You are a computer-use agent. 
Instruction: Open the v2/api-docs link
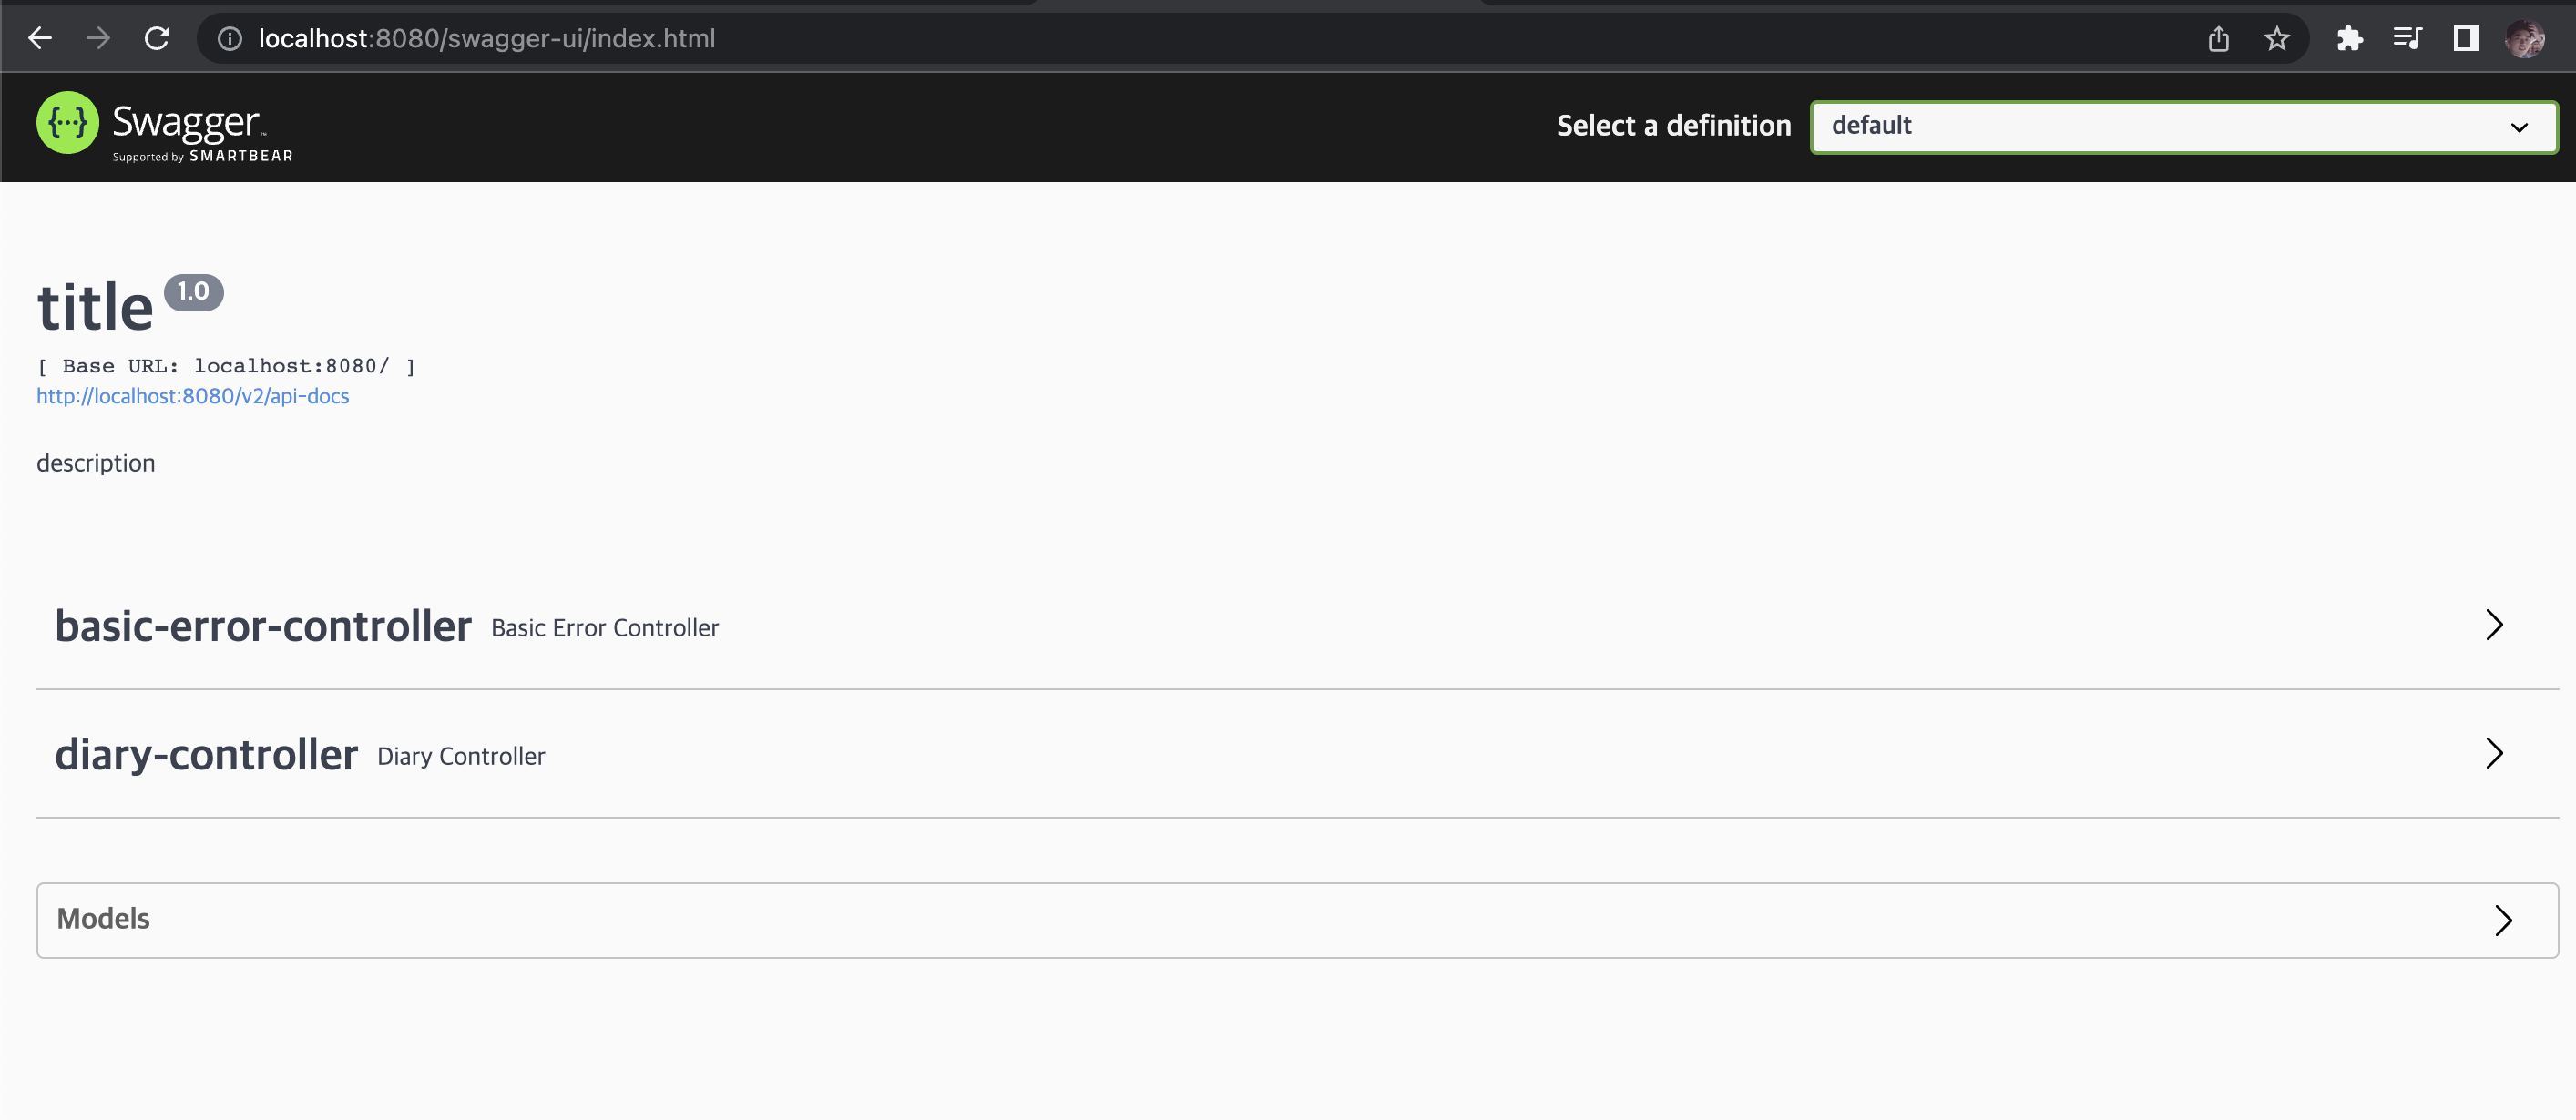(192, 396)
